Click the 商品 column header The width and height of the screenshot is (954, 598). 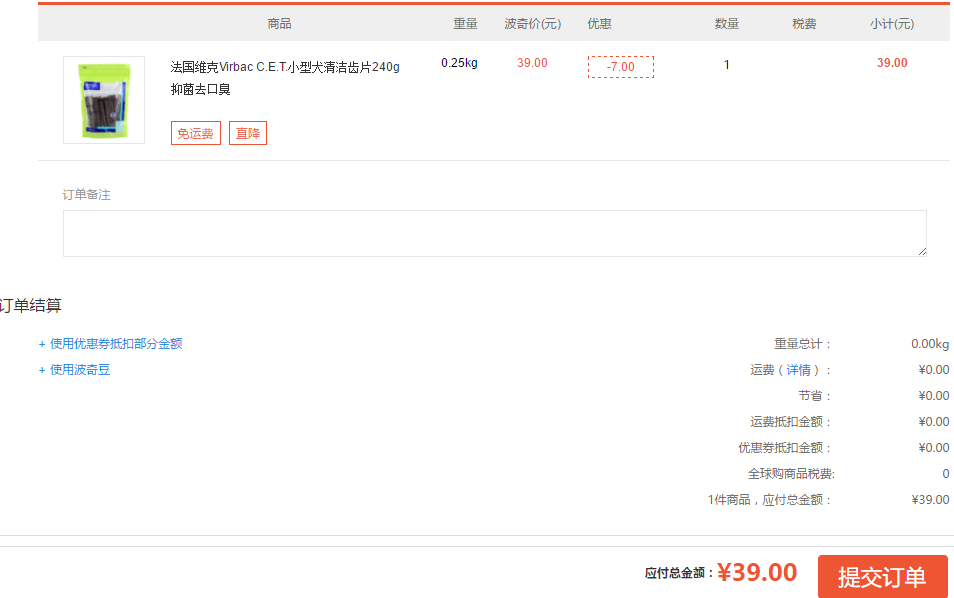pyautogui.click(x=280, y=24)
